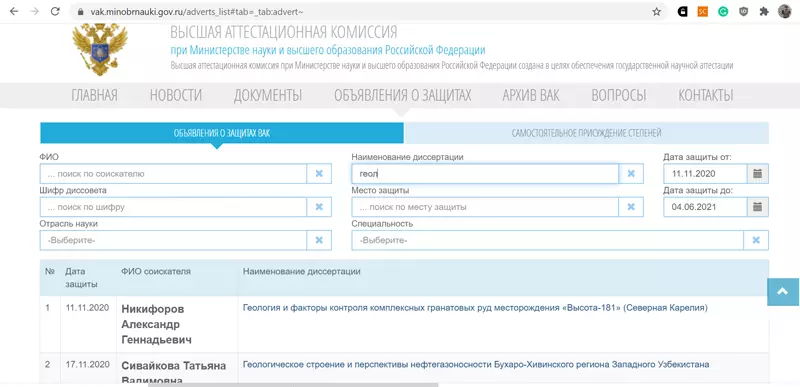Click the date cell 11.11.2020 in row 1
The image size is (800, 387).
point(87,308)
